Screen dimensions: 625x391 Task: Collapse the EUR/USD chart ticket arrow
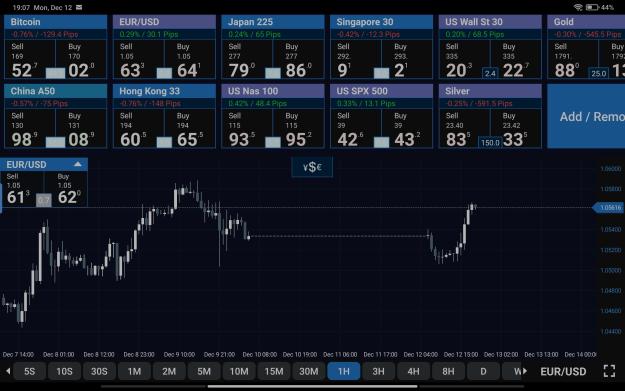(x=78, y=164)
